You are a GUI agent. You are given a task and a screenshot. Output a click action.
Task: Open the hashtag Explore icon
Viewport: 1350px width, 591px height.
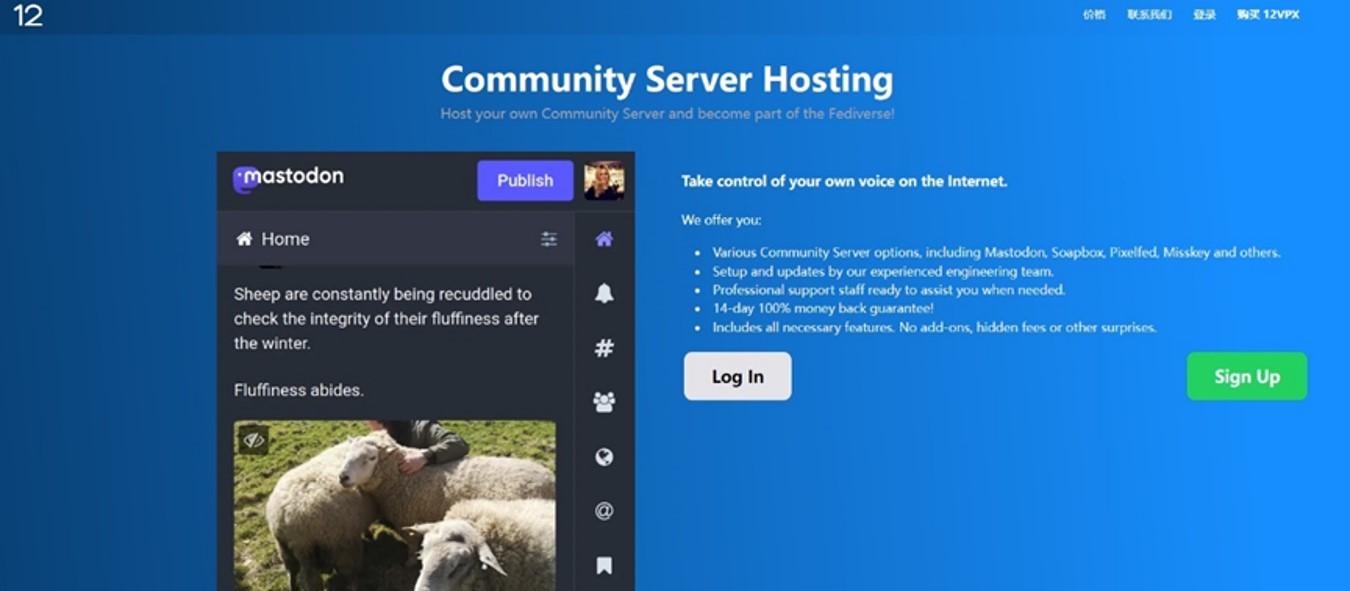[604, 348]
